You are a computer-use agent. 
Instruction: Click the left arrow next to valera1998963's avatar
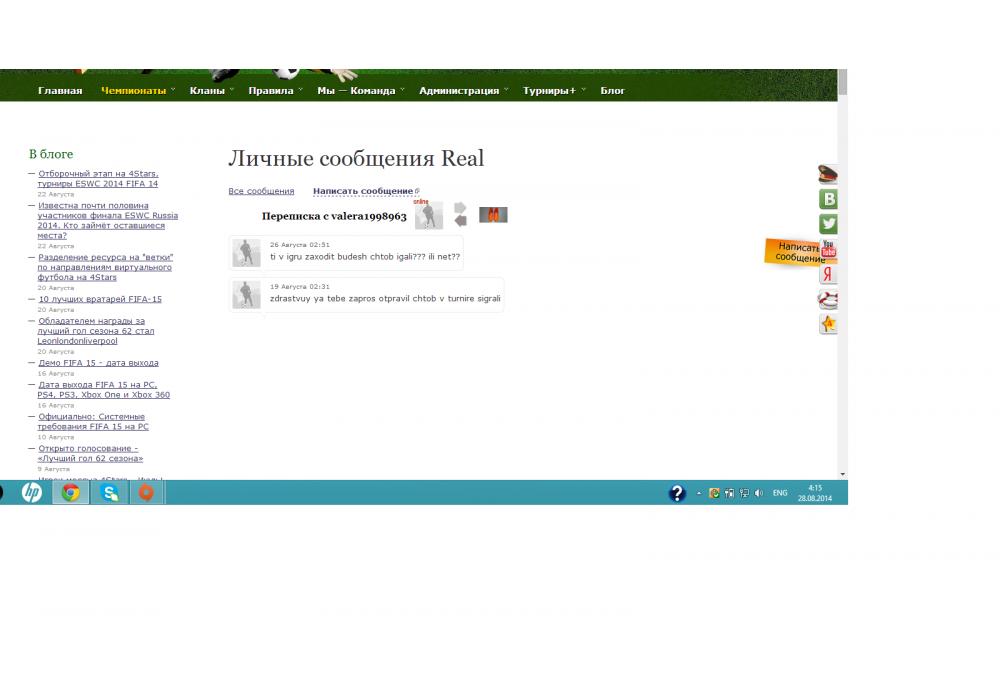460,221
